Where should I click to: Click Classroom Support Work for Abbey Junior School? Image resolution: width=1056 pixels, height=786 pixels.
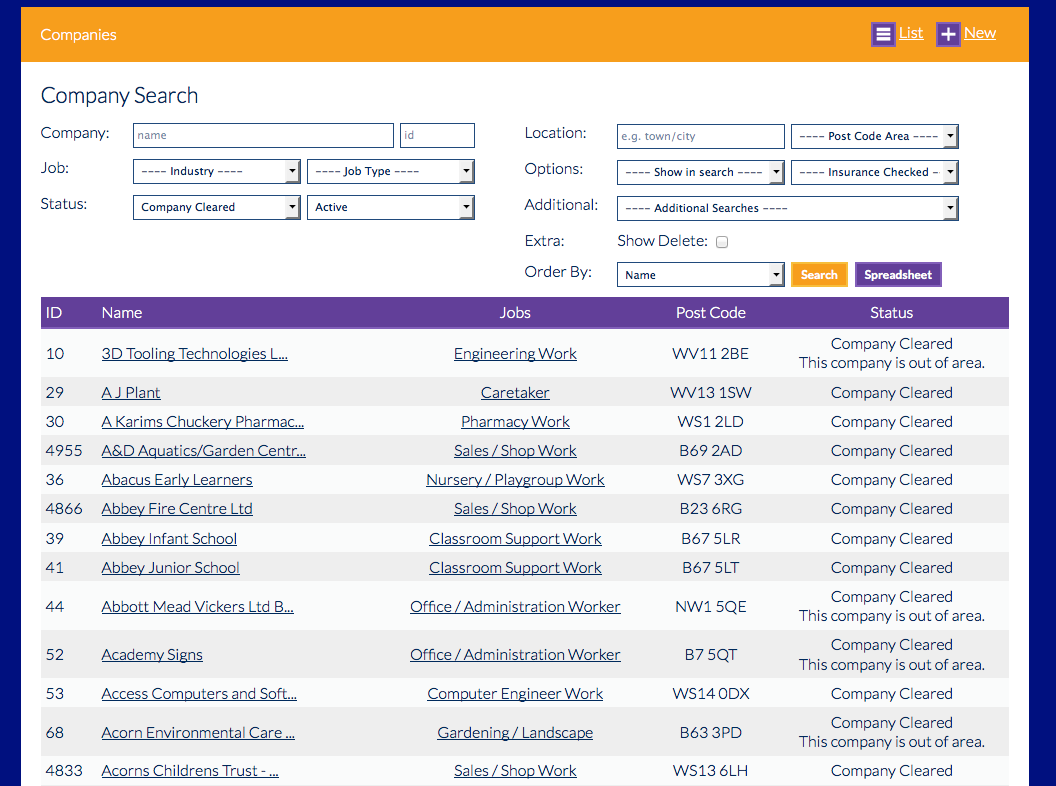(x=515, y=568)
